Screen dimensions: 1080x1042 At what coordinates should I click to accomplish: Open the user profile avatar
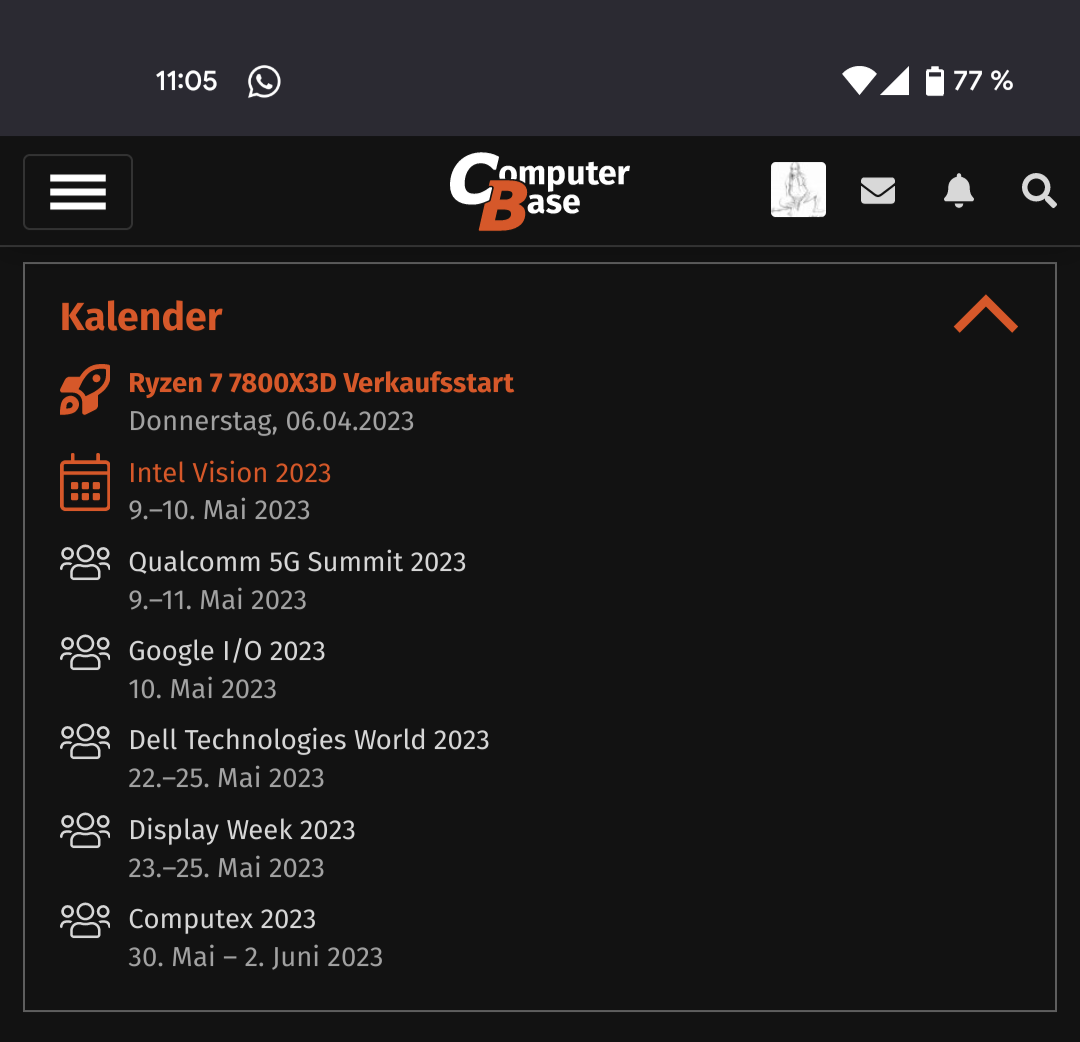[x=798, y=189]
